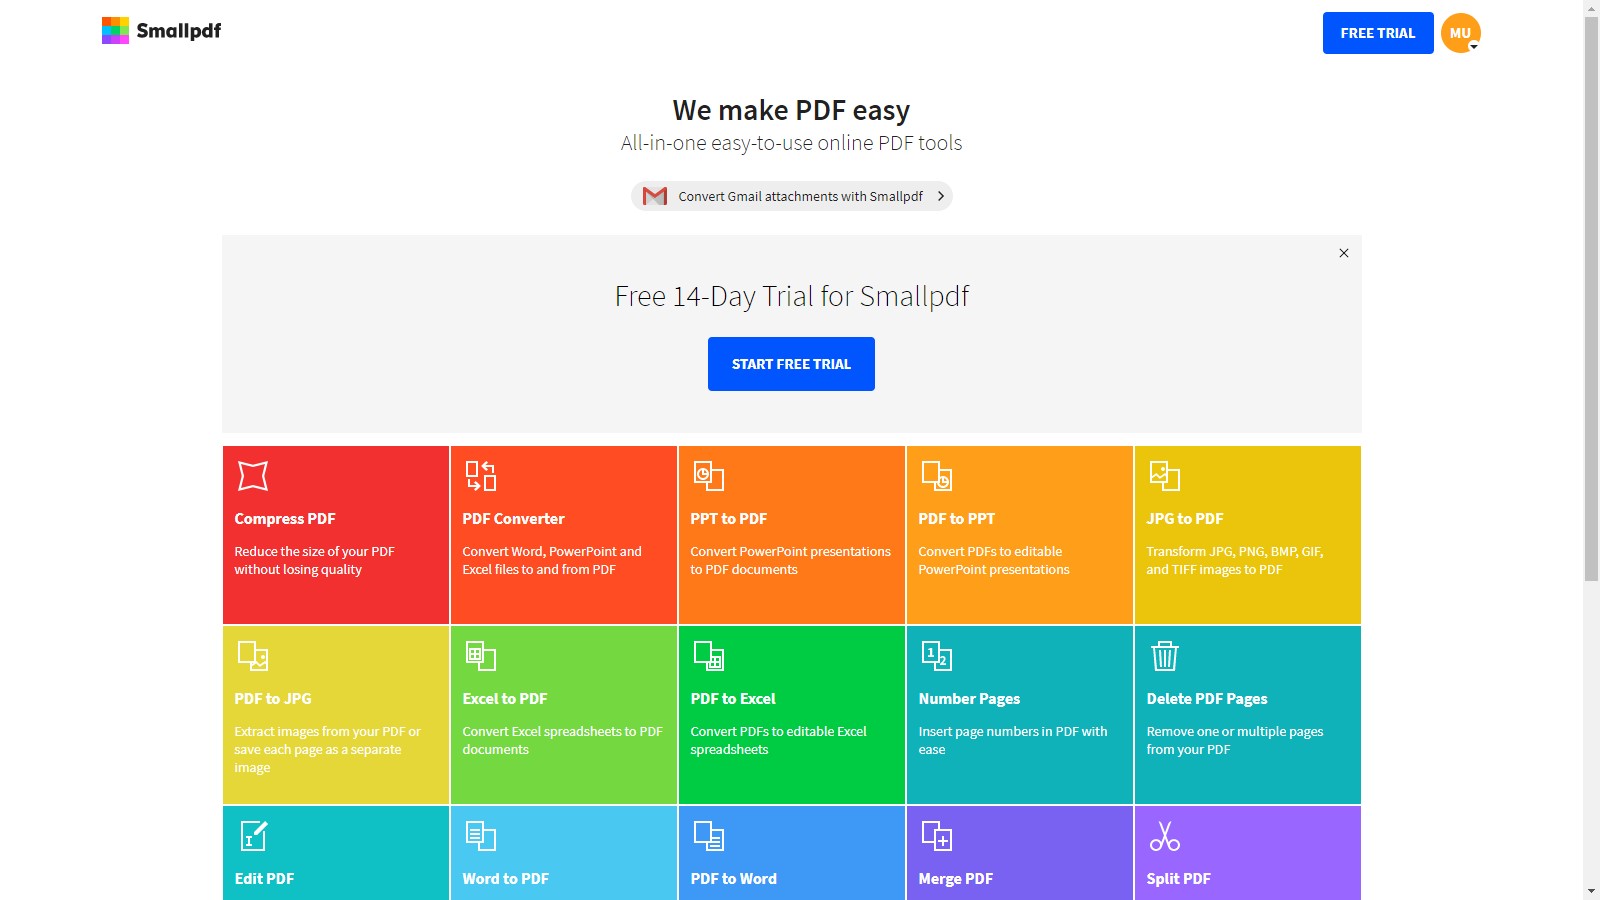Click the Gmail envelope icon
Viewport: 1600px width, 900px height.
655,196
